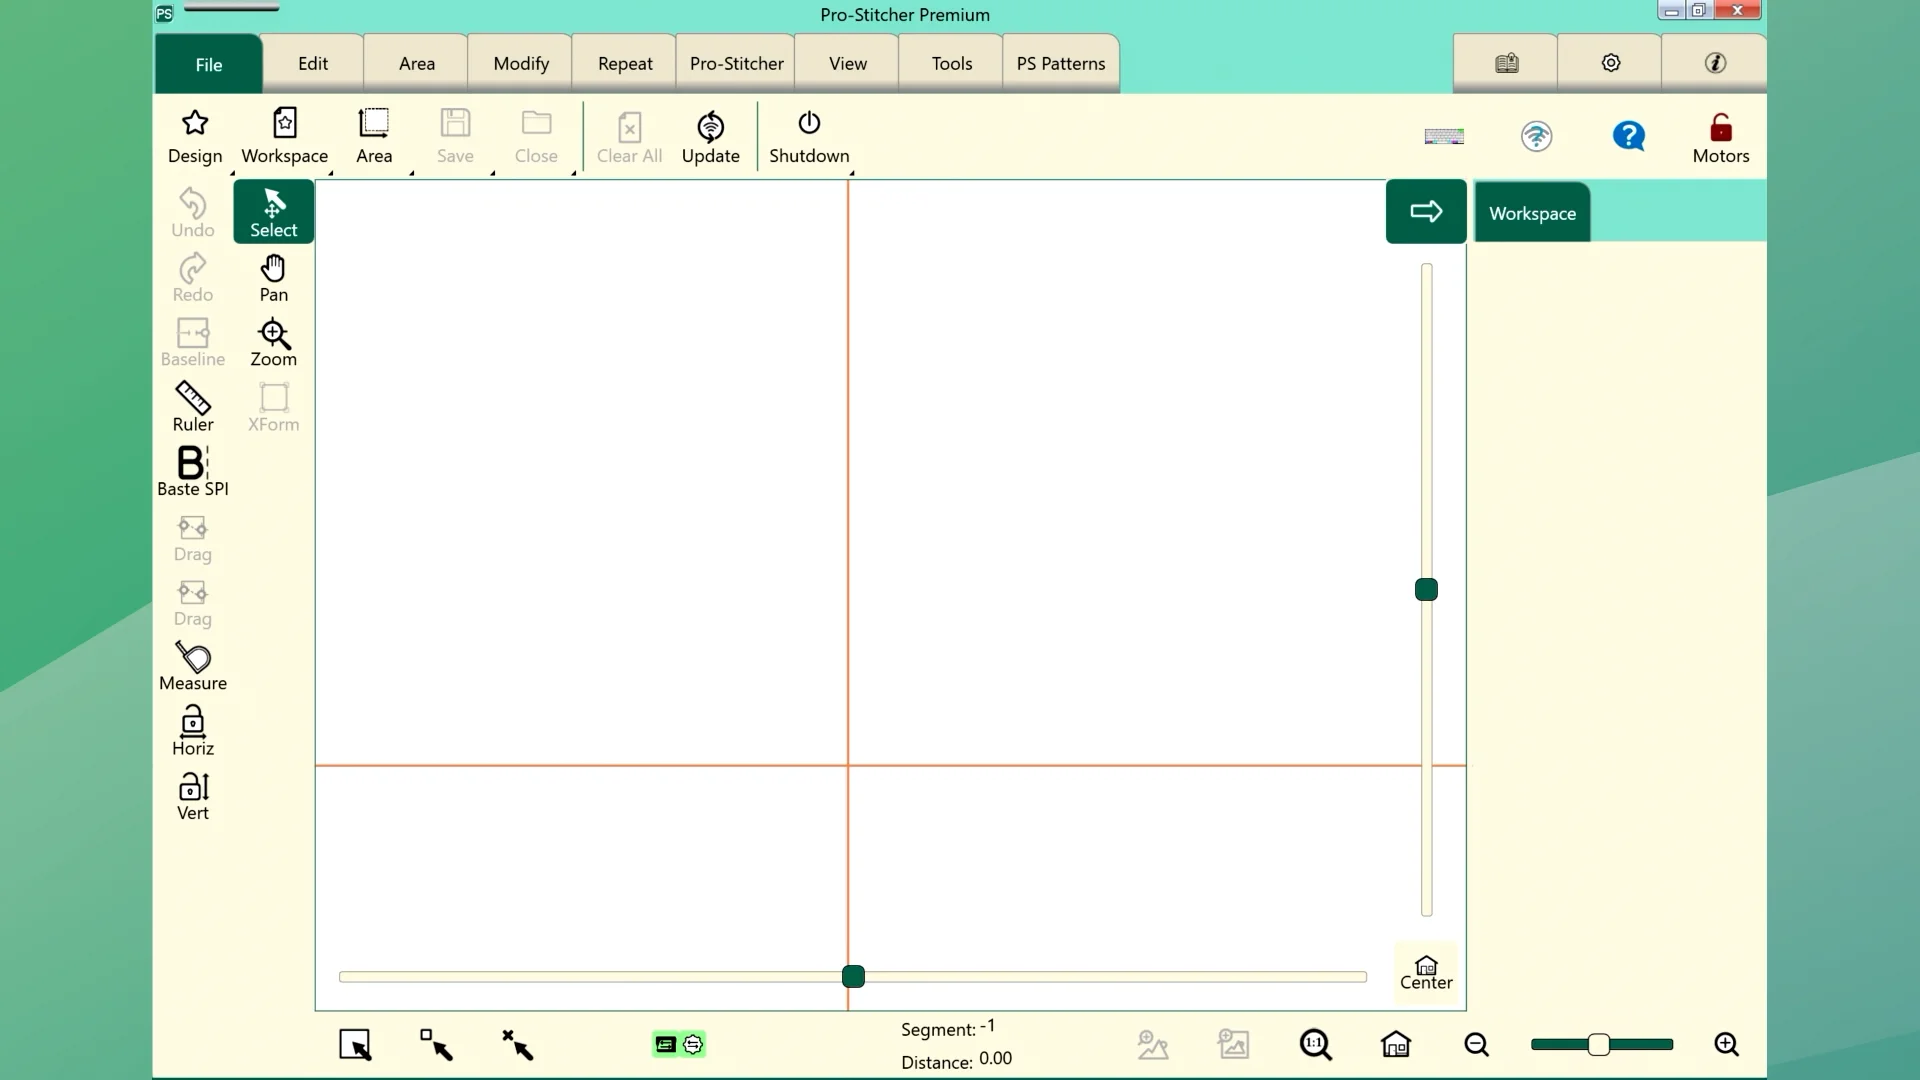Switch to the Pro-Stitcher tab

coord(735,62)
